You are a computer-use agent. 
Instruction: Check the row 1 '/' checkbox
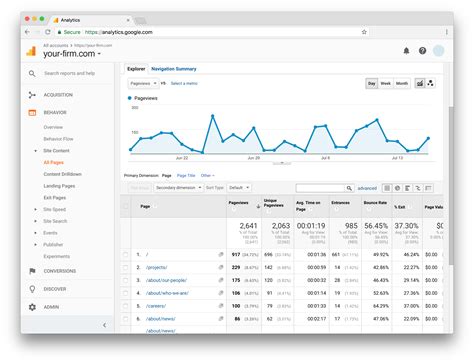point(126,255)
